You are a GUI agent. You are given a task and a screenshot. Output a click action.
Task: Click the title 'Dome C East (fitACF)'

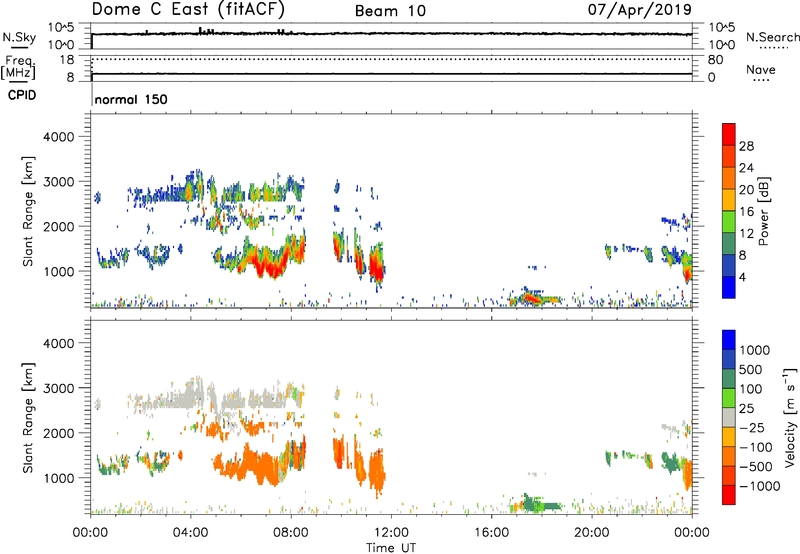[x=188, y=10]
